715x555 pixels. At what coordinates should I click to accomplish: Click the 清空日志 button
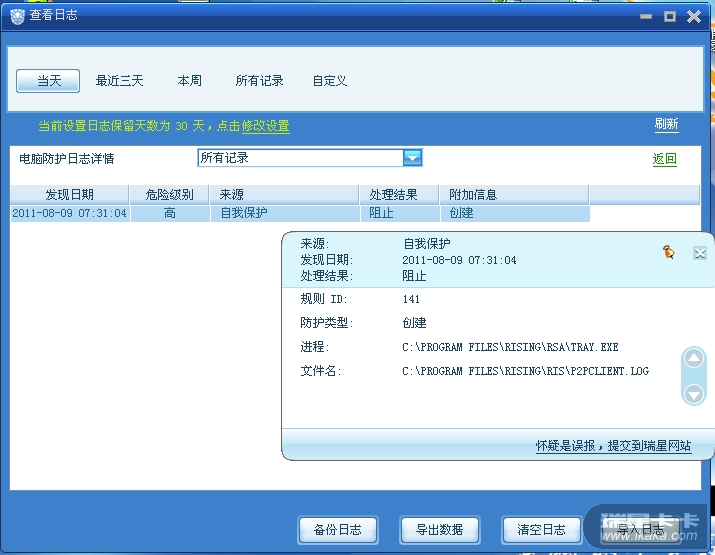541,530
